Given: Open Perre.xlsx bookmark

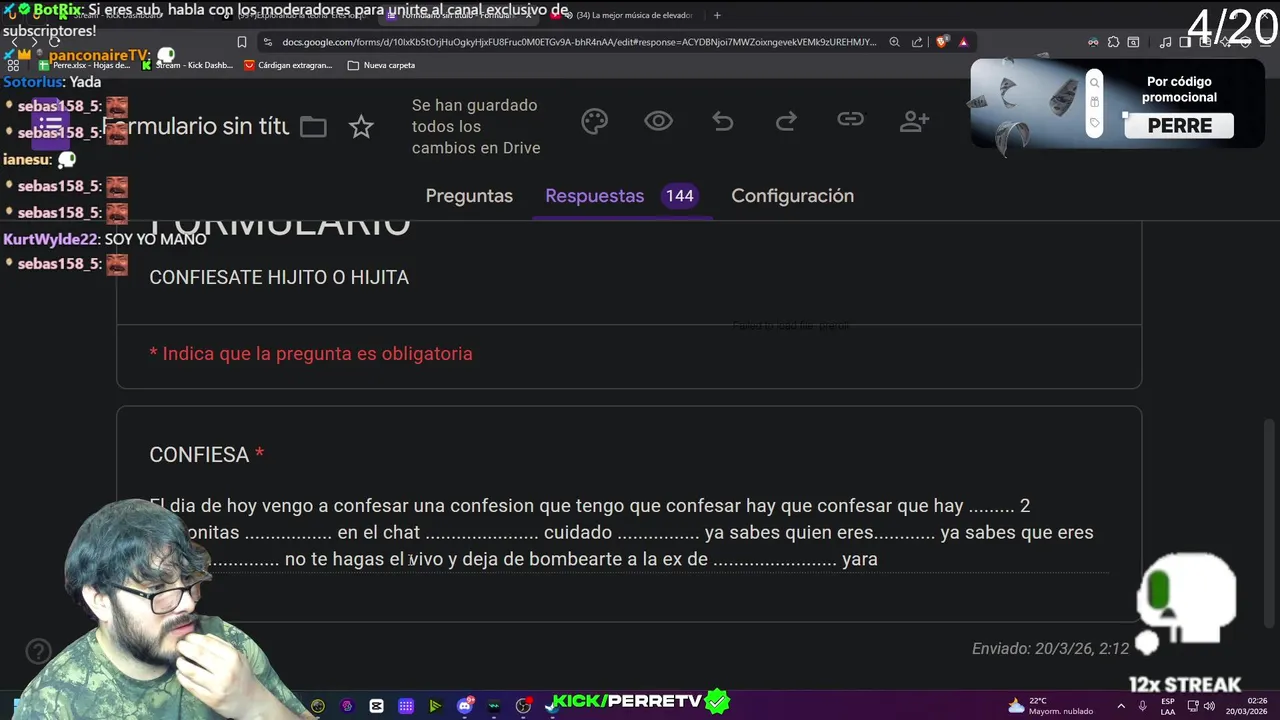Looking at the screenshot, I should [x=86, y=65].
